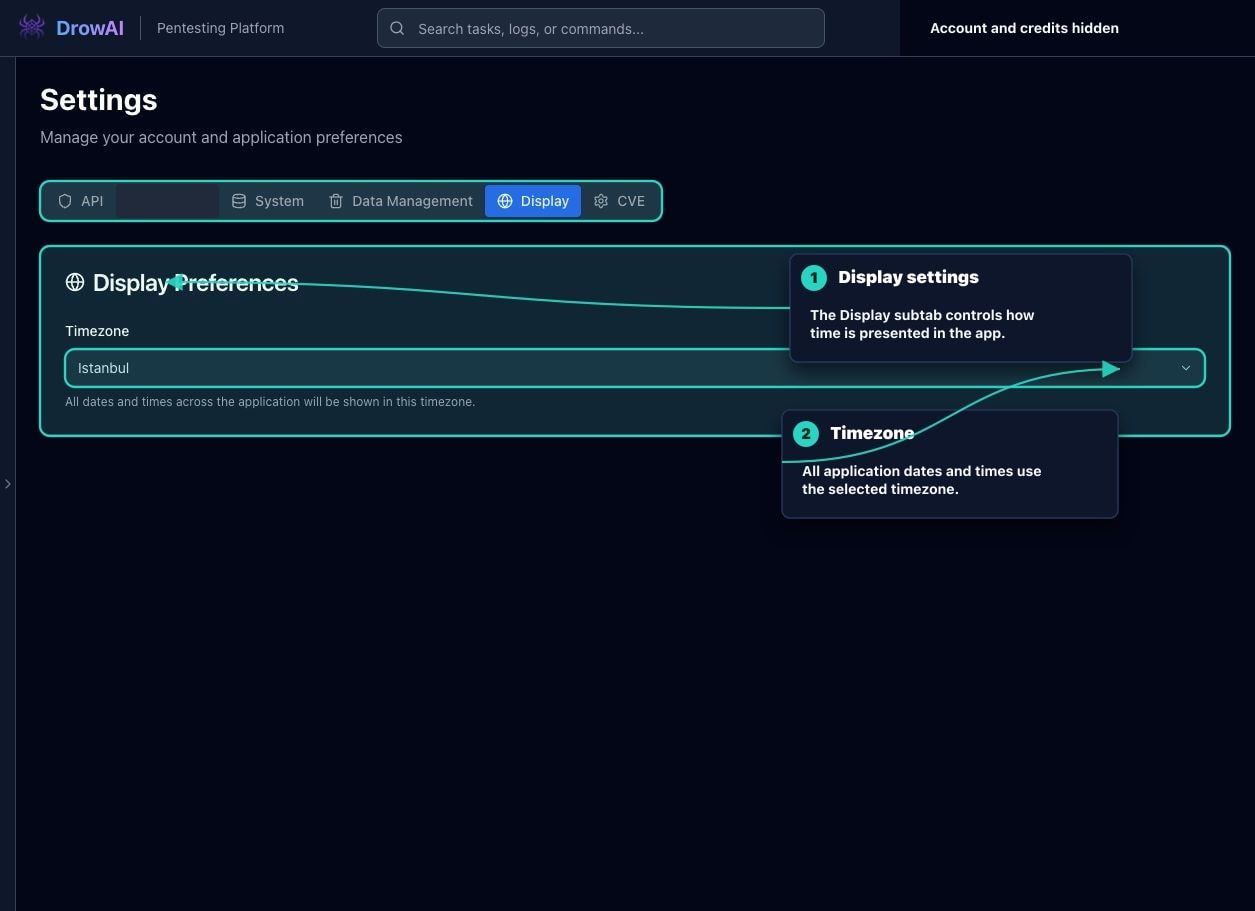Click the Pentesting Platform label
The height and width of the screenshot is (911, 1255).
(220, 28)
